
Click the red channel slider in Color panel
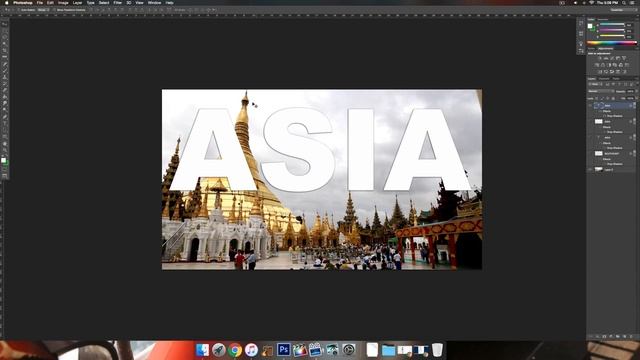tap(612, 24)
